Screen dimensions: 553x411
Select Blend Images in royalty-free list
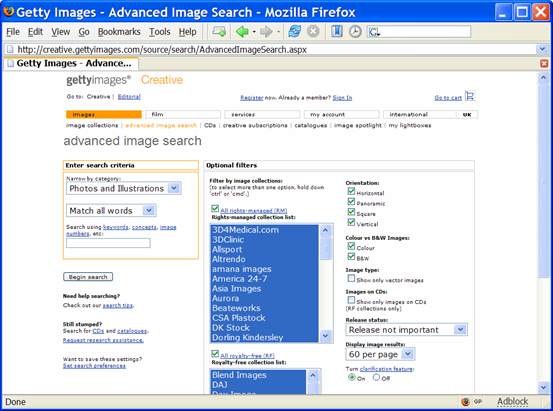pos(258,375)
